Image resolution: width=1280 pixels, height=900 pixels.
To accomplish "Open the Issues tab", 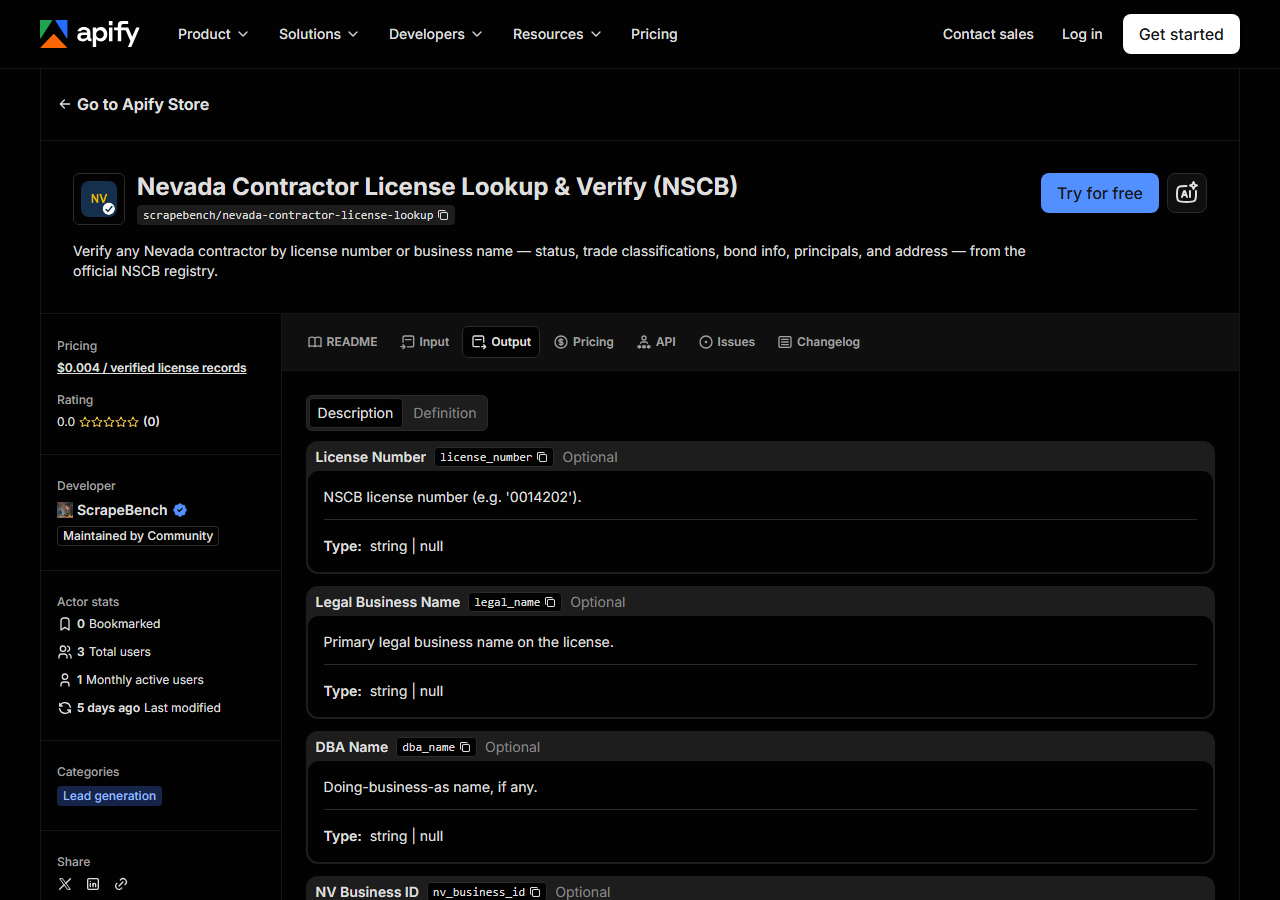I will point(727,342).
